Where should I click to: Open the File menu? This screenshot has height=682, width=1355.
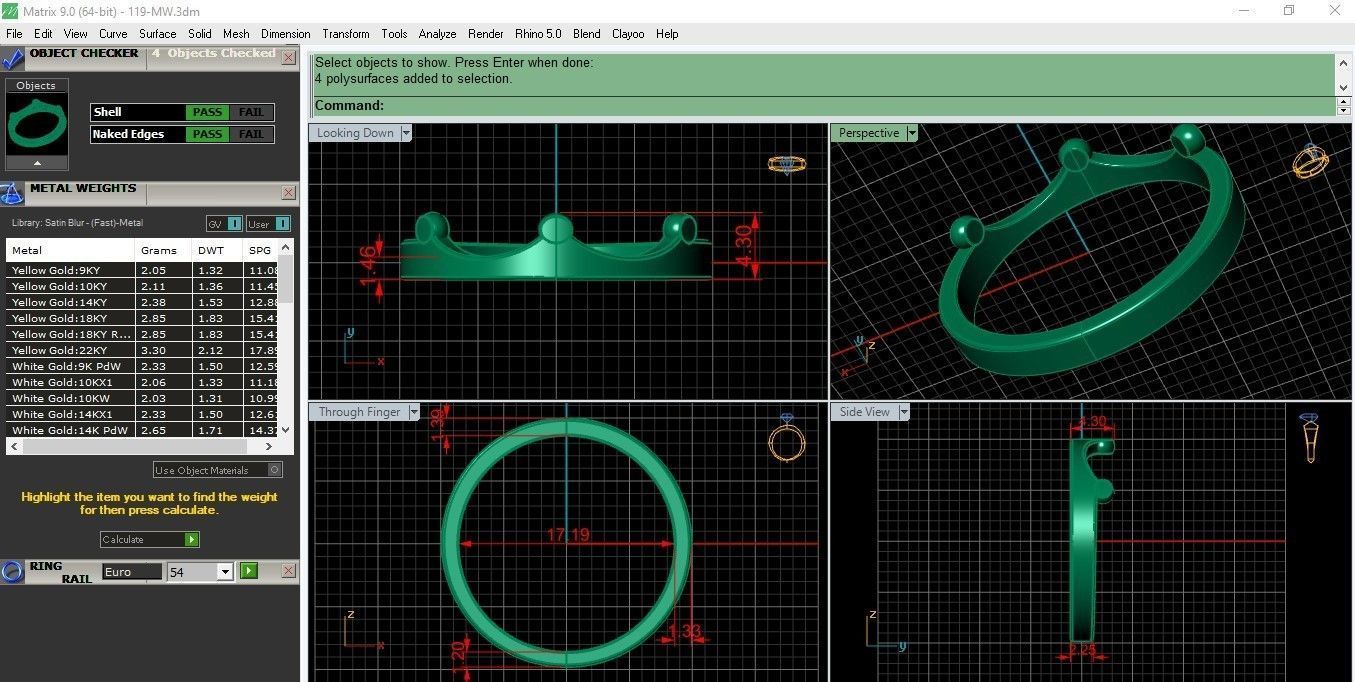(x=14, y=34)
